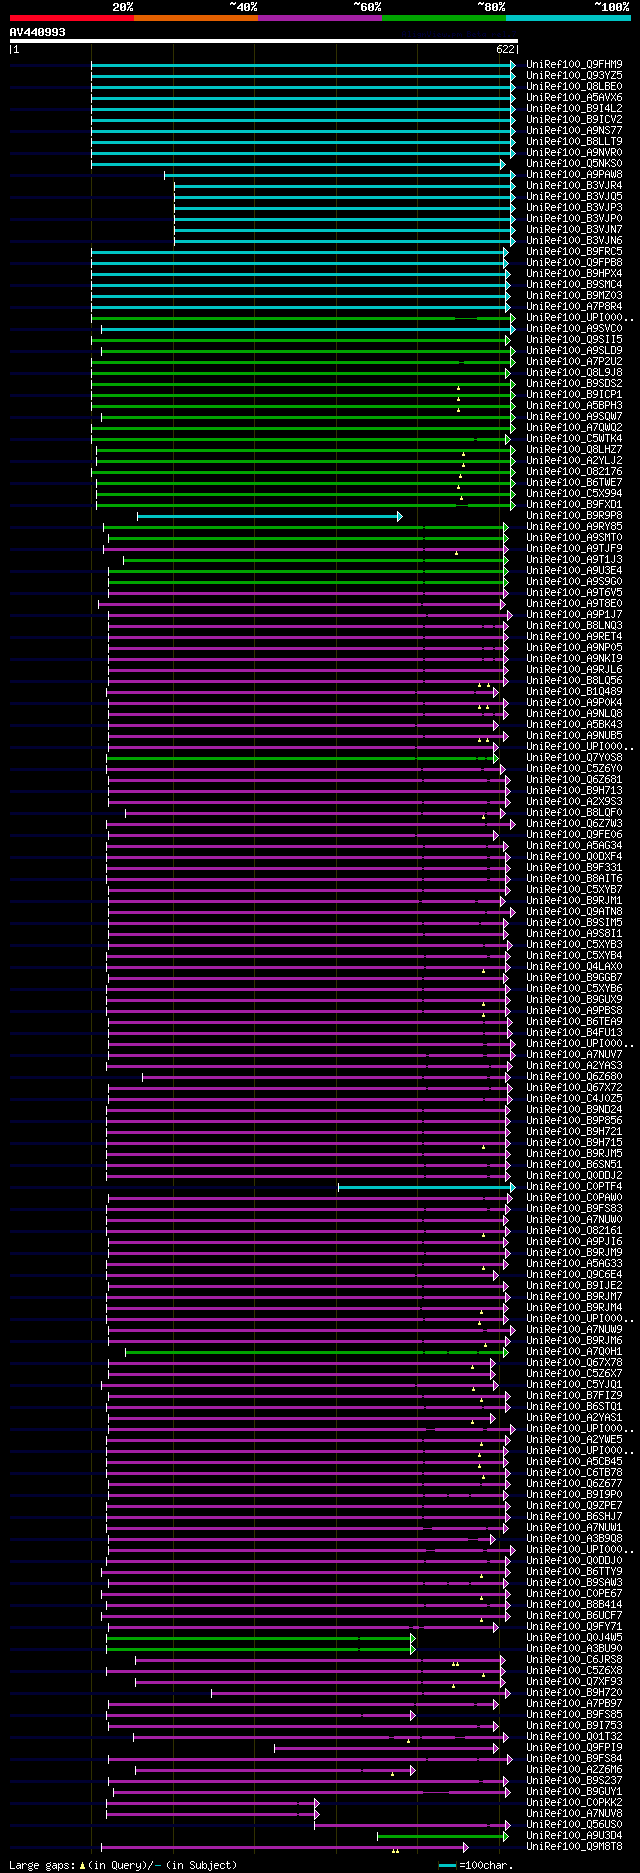Select the UniRef100_O82176 label
Screen dimensions: 640x1873
(x=574, y=472)
